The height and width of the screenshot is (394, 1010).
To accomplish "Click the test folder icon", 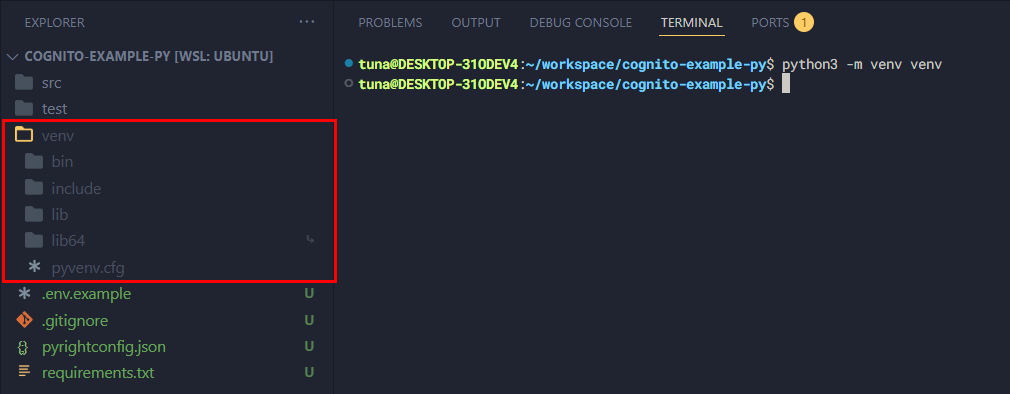I will tap(24, 109).
